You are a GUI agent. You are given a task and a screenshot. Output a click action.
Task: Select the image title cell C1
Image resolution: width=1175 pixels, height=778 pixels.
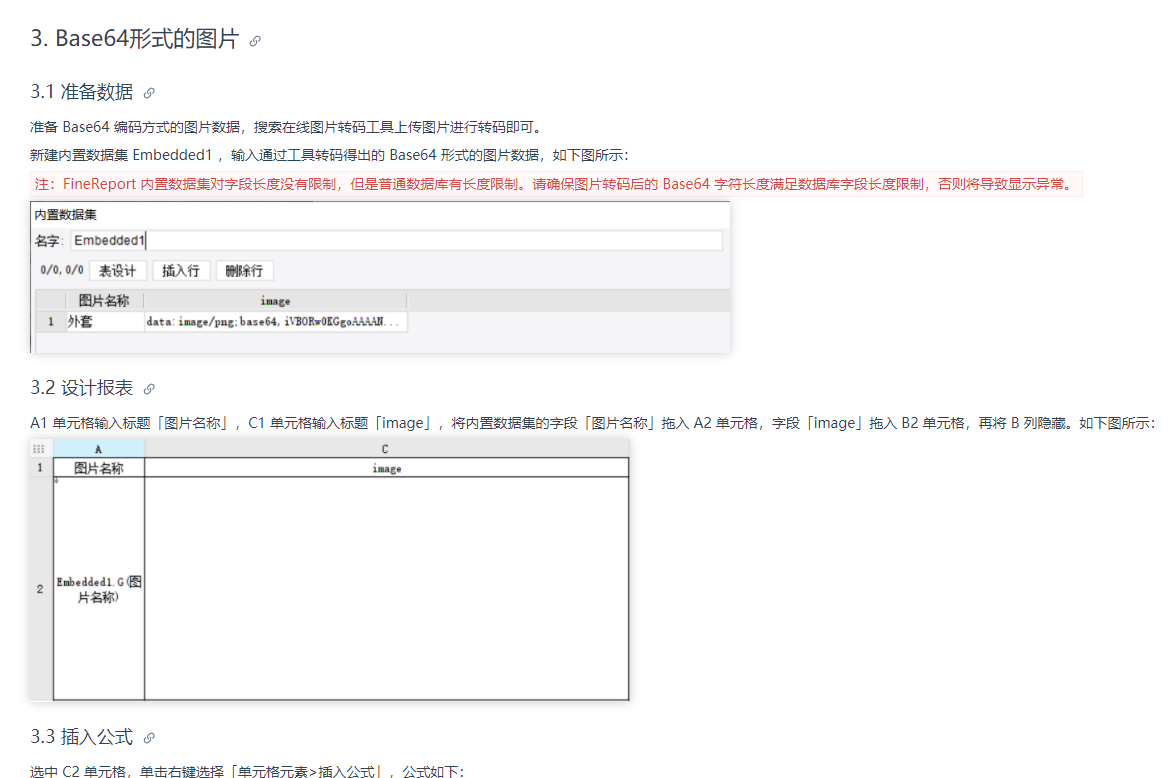click(387, 468)
